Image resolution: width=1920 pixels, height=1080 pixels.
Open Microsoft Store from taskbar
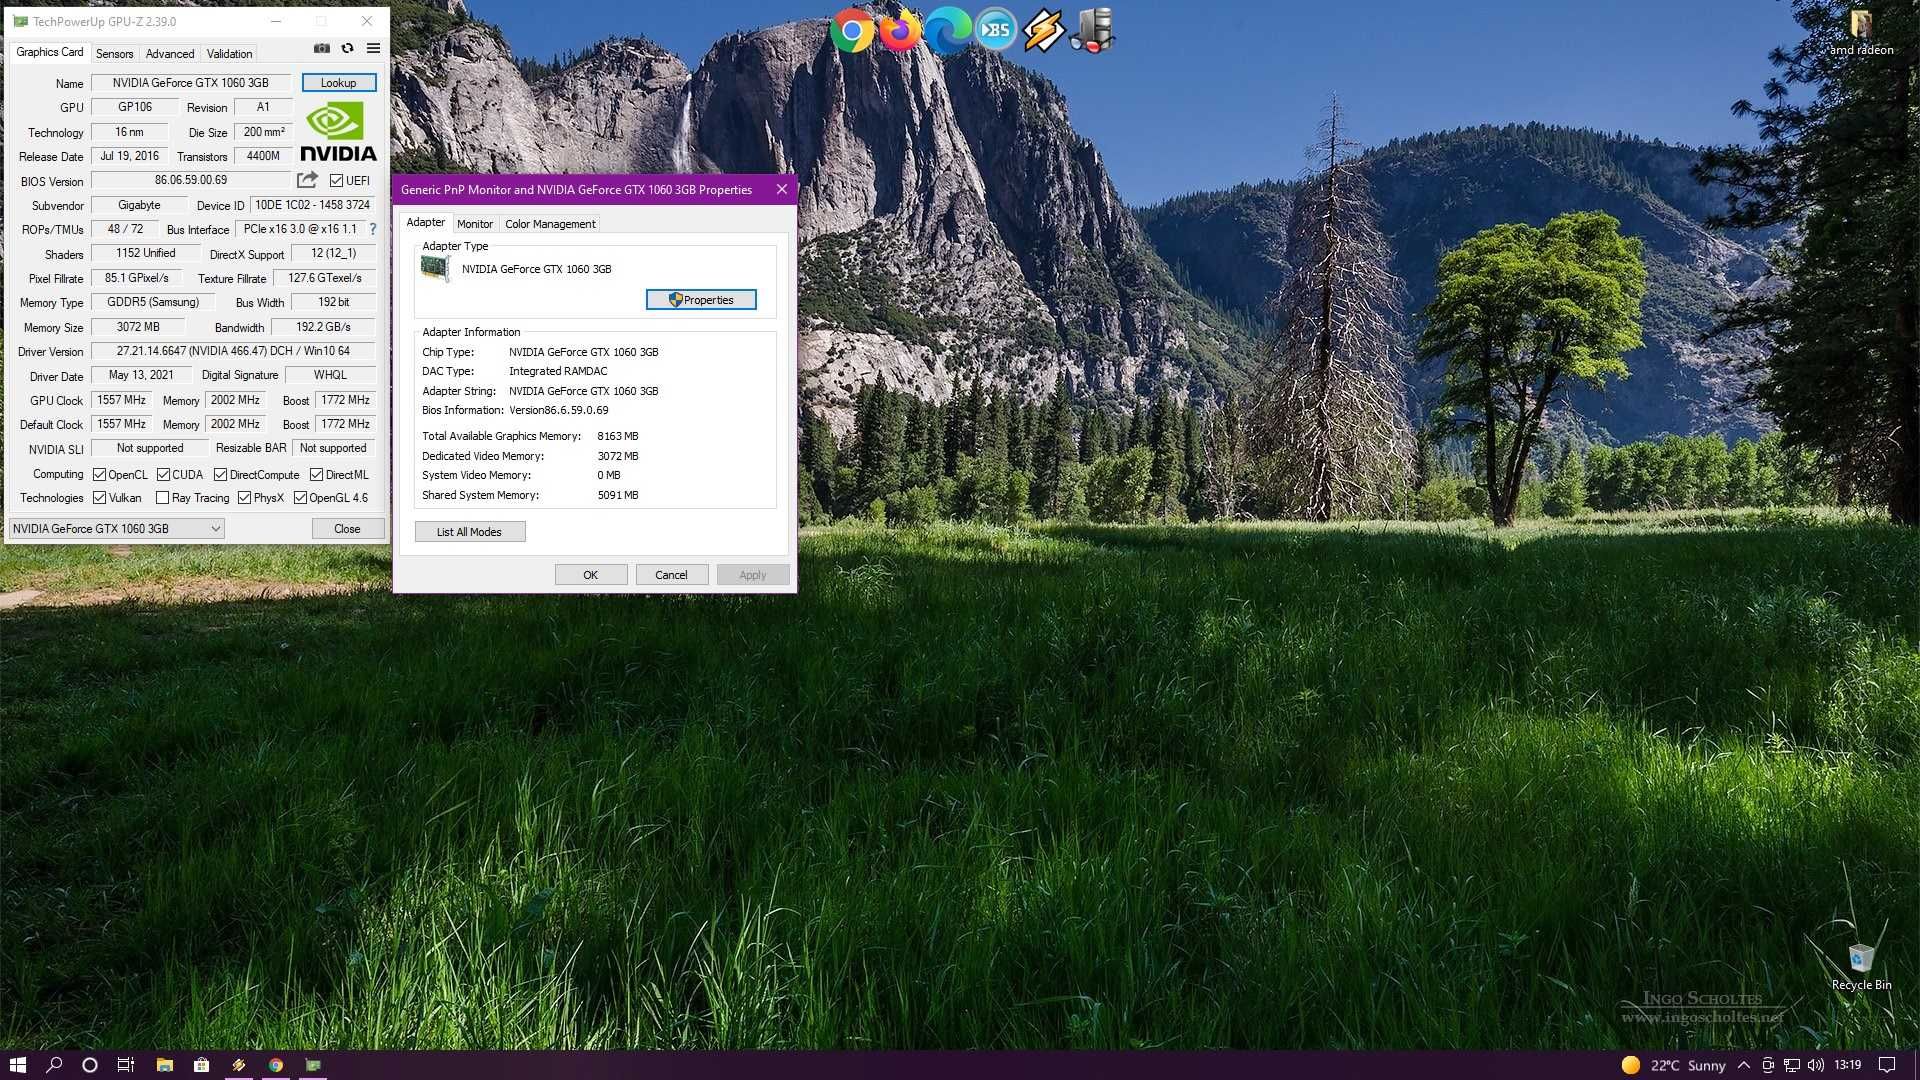[x=201, y=1065]
